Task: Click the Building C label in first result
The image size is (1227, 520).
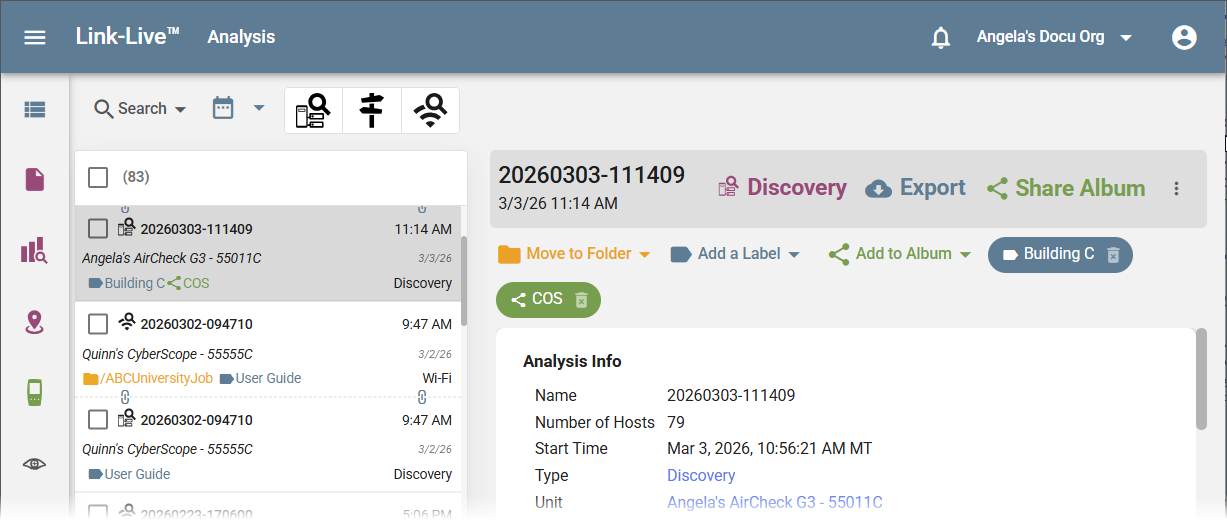Action: pyautogui.click(x=127, y=283)
